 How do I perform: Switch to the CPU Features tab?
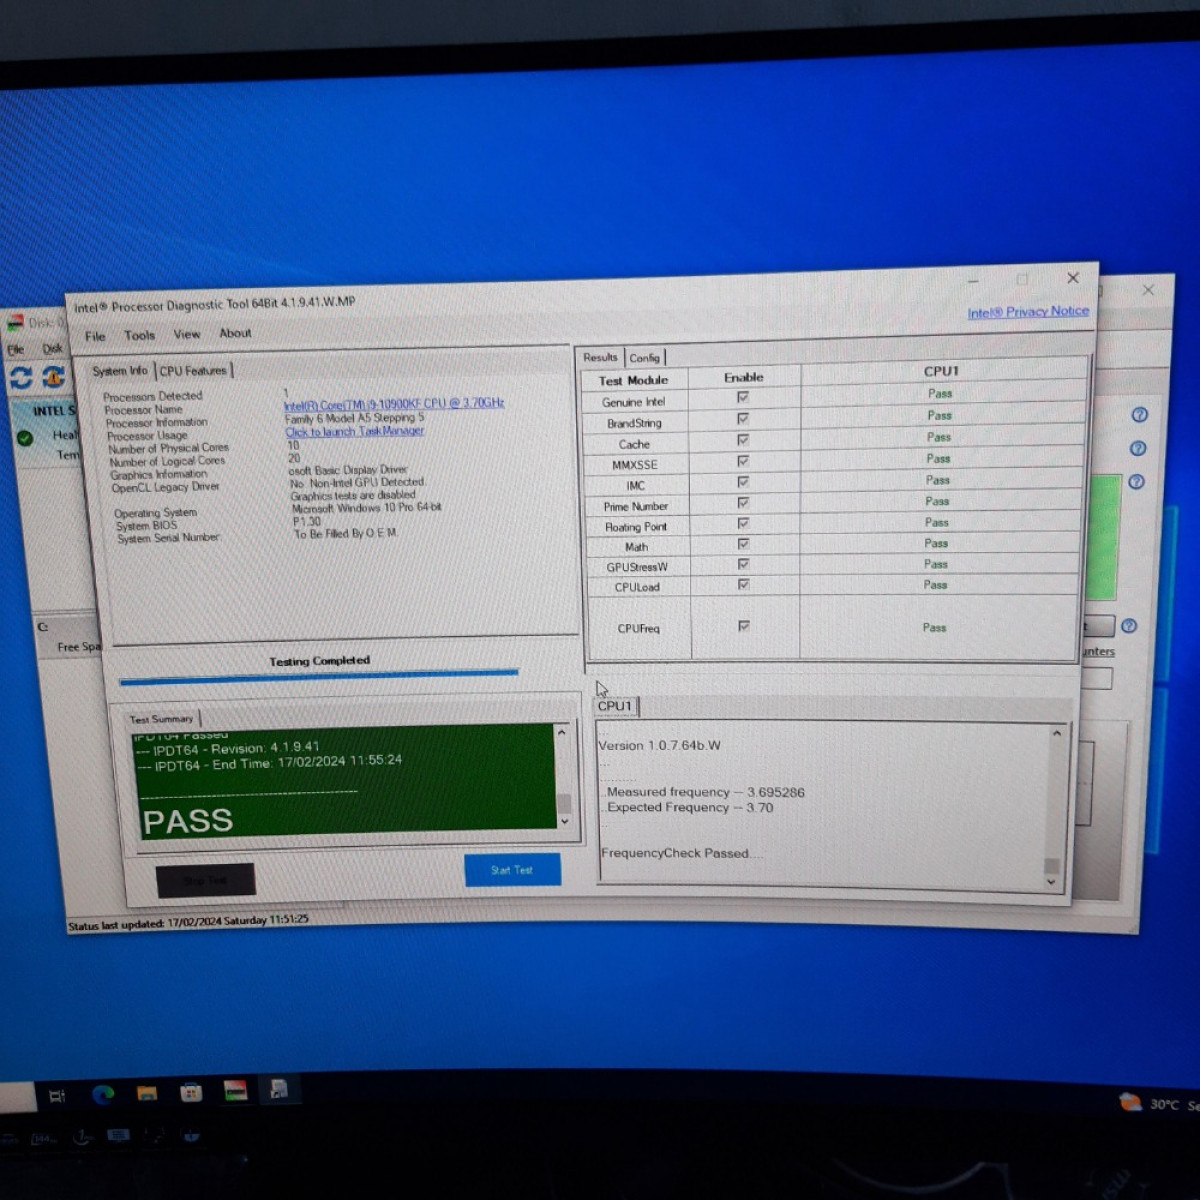193,371
